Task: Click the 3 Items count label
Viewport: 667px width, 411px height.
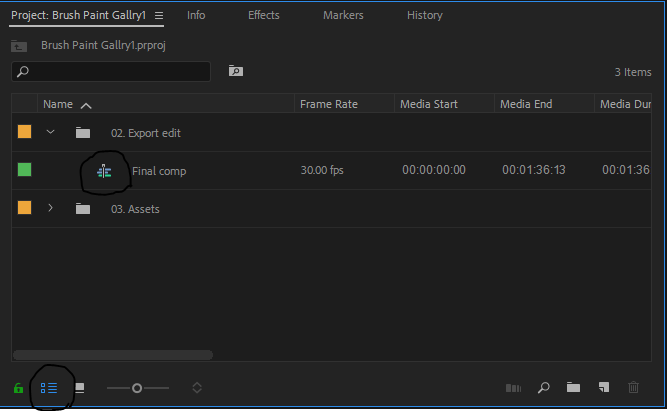Action: click(633, 72)
